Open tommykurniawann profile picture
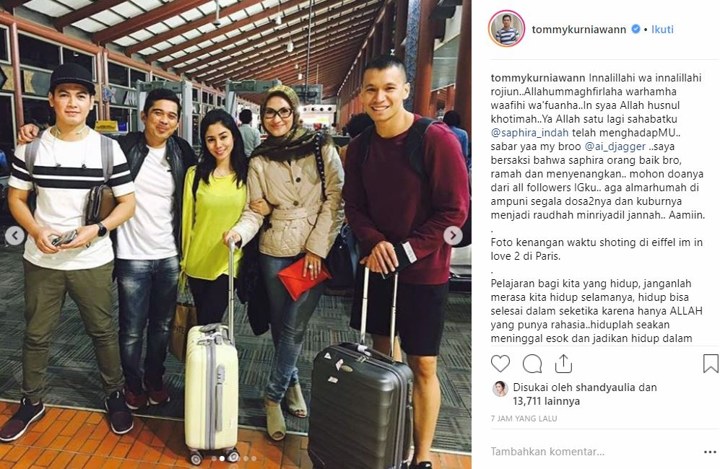 pyautogui.click(x=506, y=29)
